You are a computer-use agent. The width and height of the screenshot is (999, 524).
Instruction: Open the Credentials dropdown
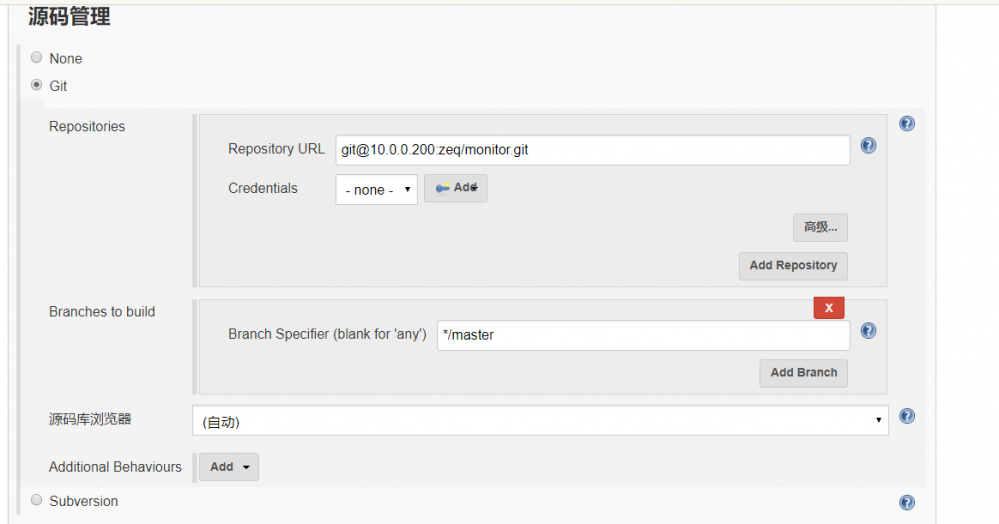(376, 189)
